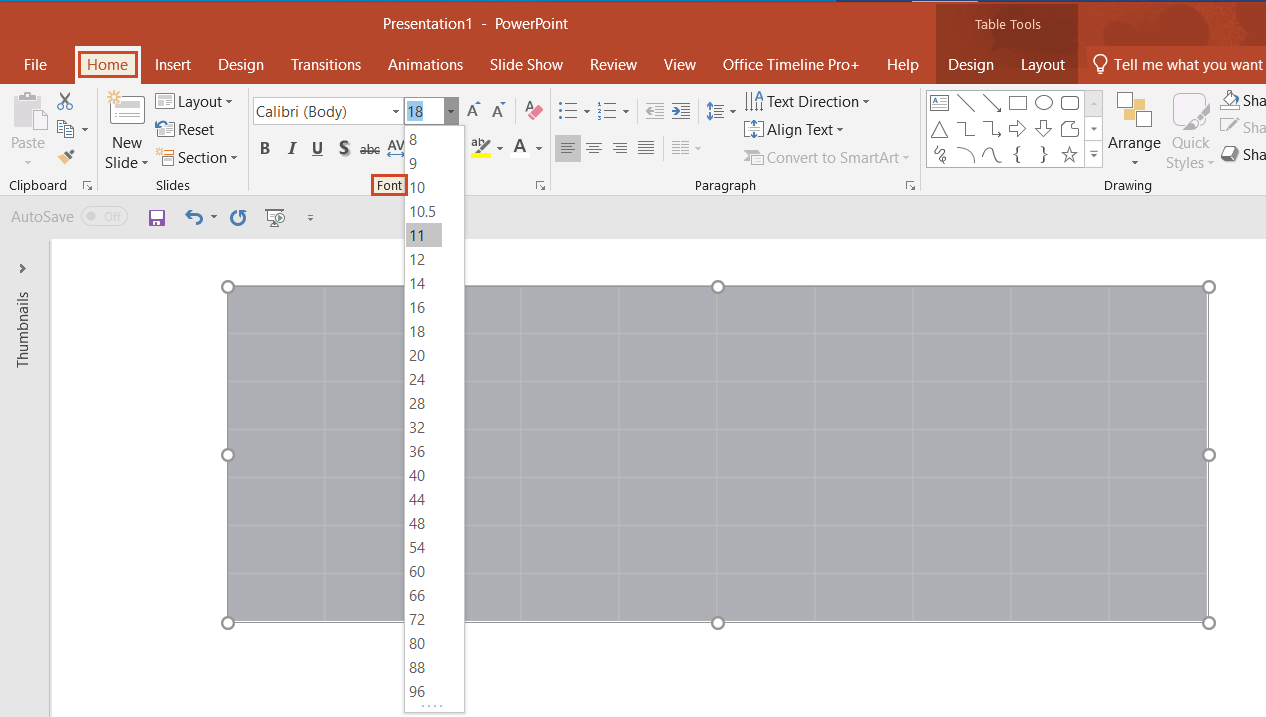This screenshot has height=717, width=1266.
Task: Toggle underline formatting
Action: pyautogui.click(x=317, y=147)
